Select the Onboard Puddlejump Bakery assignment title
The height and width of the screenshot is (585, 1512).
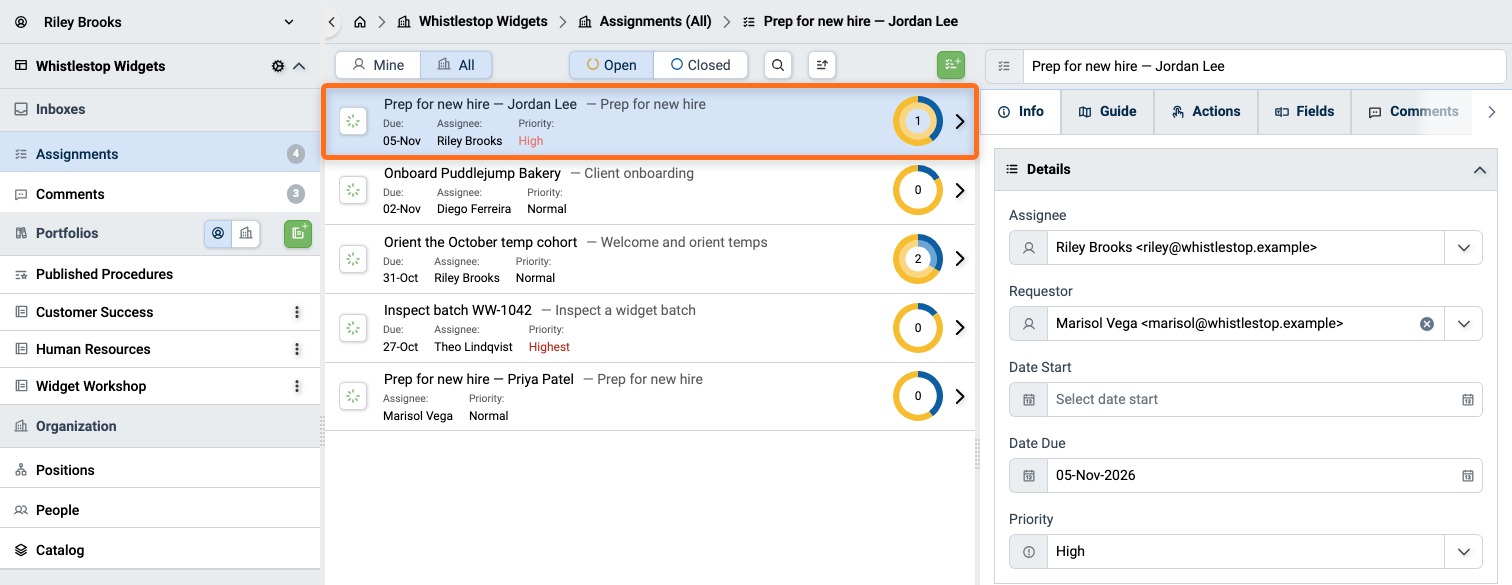coord(472,173)
